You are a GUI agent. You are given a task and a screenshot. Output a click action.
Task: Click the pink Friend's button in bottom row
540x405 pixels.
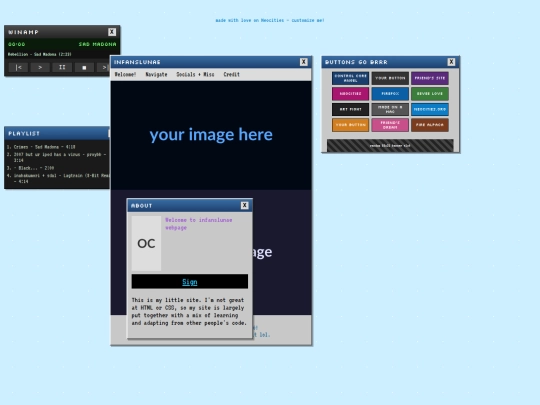click(390, 125)
